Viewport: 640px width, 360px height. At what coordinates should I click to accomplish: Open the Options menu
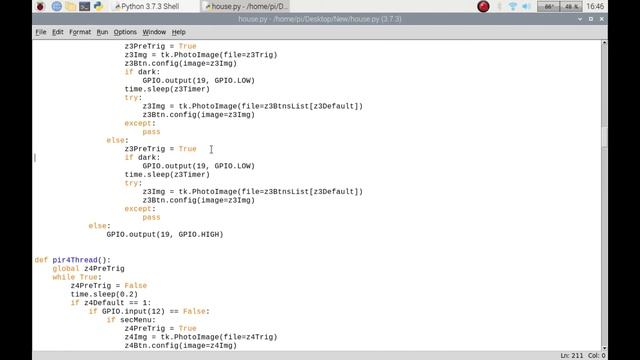[125, 32]
